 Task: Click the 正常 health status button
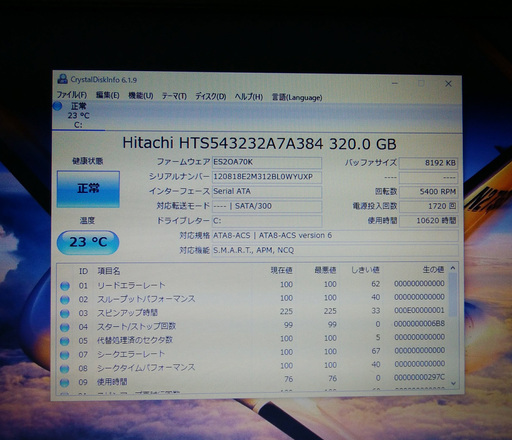pos(88,189)
